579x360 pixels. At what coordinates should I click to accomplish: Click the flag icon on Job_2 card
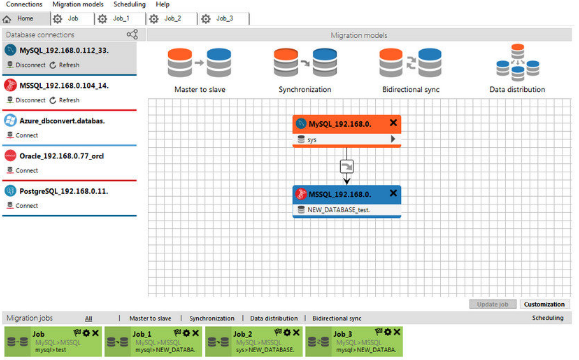(x=278, y=333)
